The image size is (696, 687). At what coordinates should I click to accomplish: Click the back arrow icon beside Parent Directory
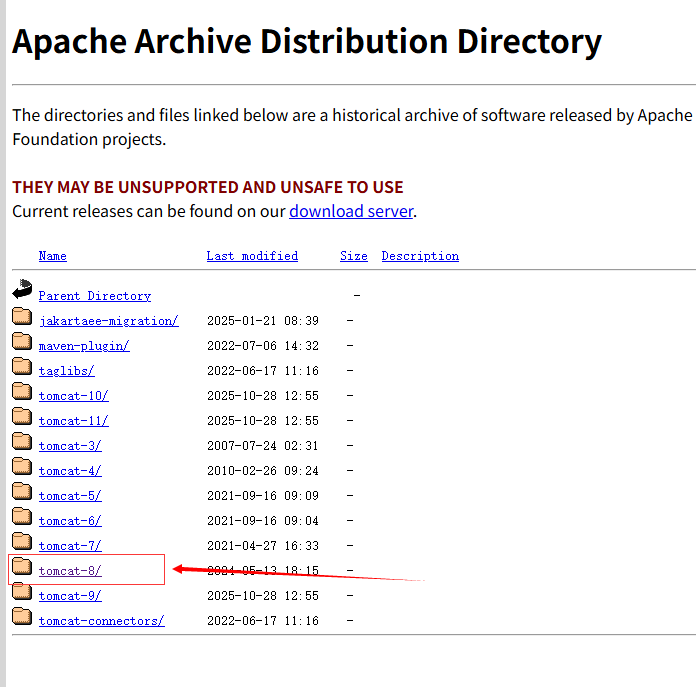(22, 289)
